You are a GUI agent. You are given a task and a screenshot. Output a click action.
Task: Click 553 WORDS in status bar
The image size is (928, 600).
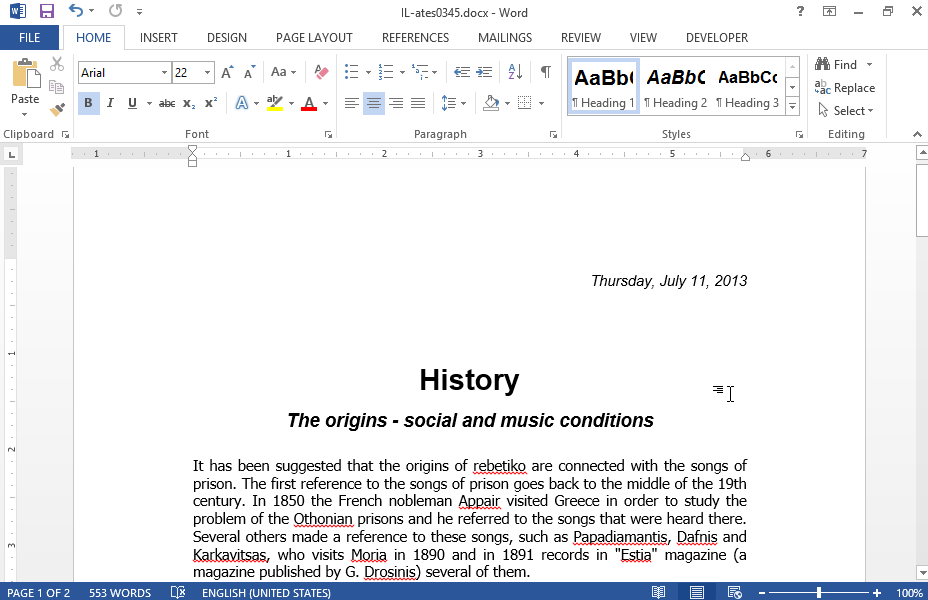pyautogui.click(x=120, y=592)
